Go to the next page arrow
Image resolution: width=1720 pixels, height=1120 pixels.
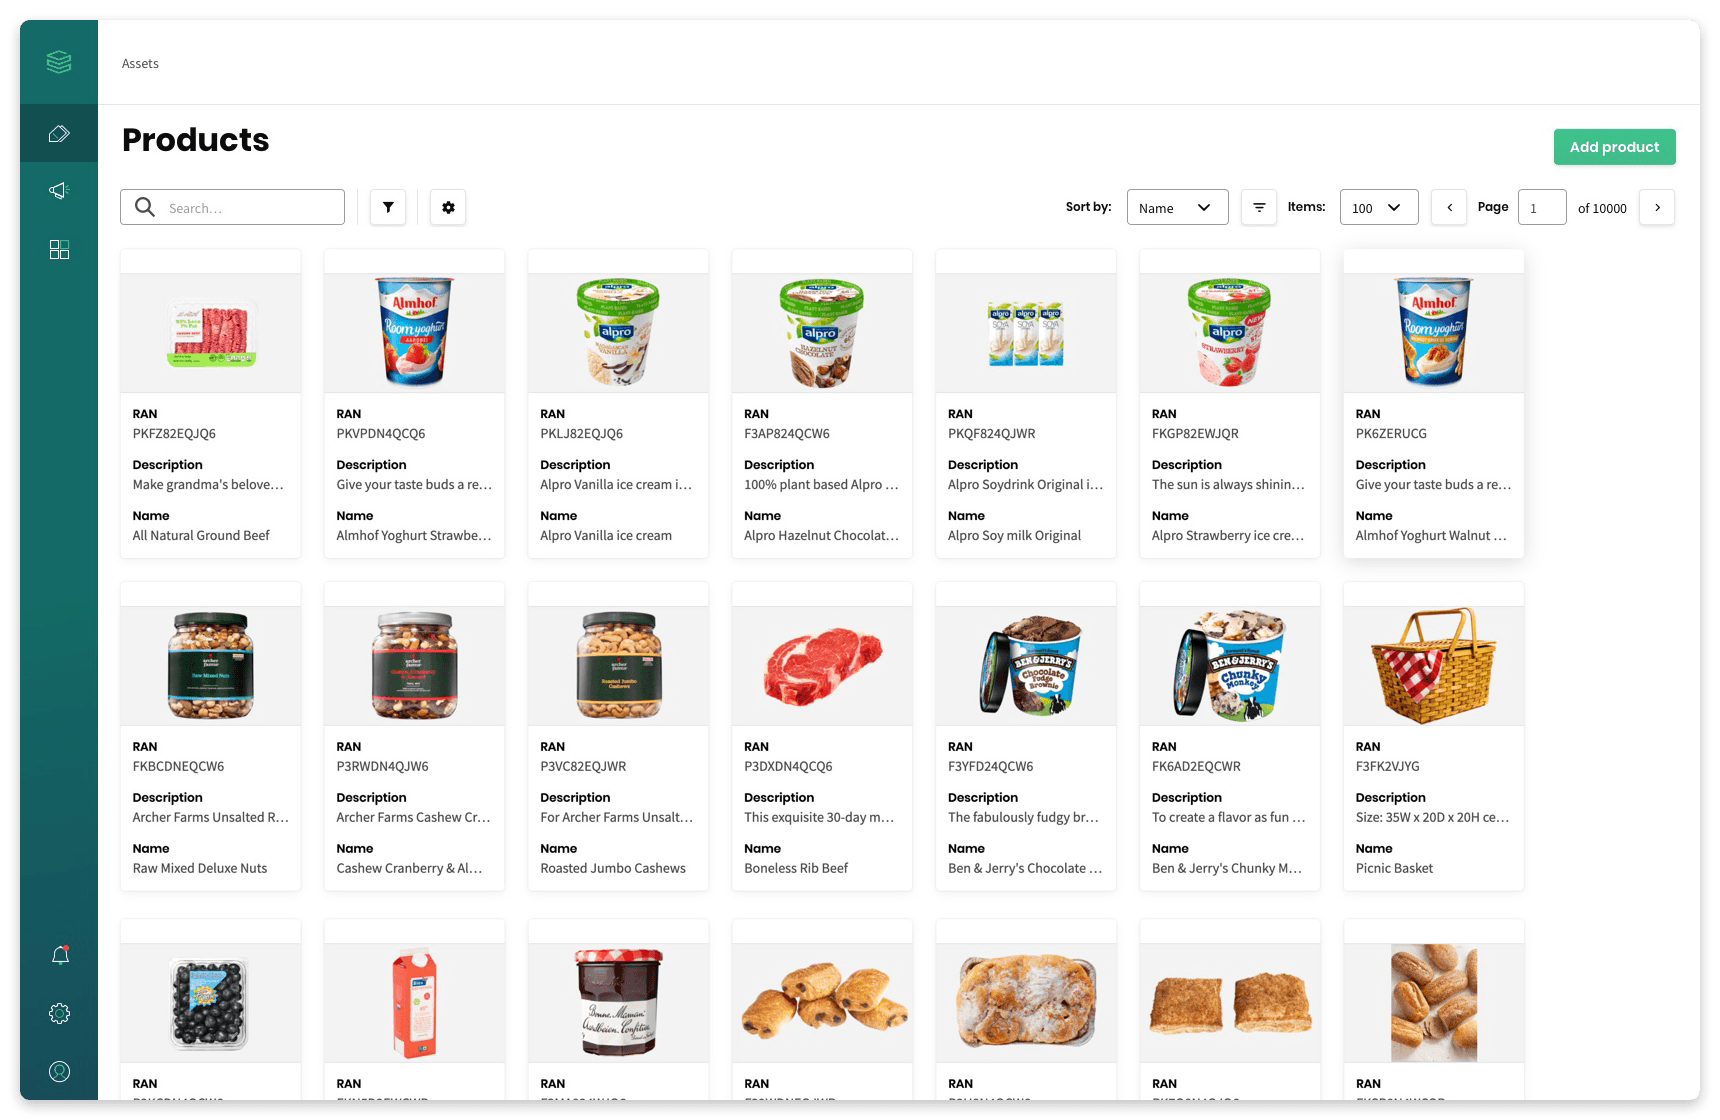(1657, 207)
